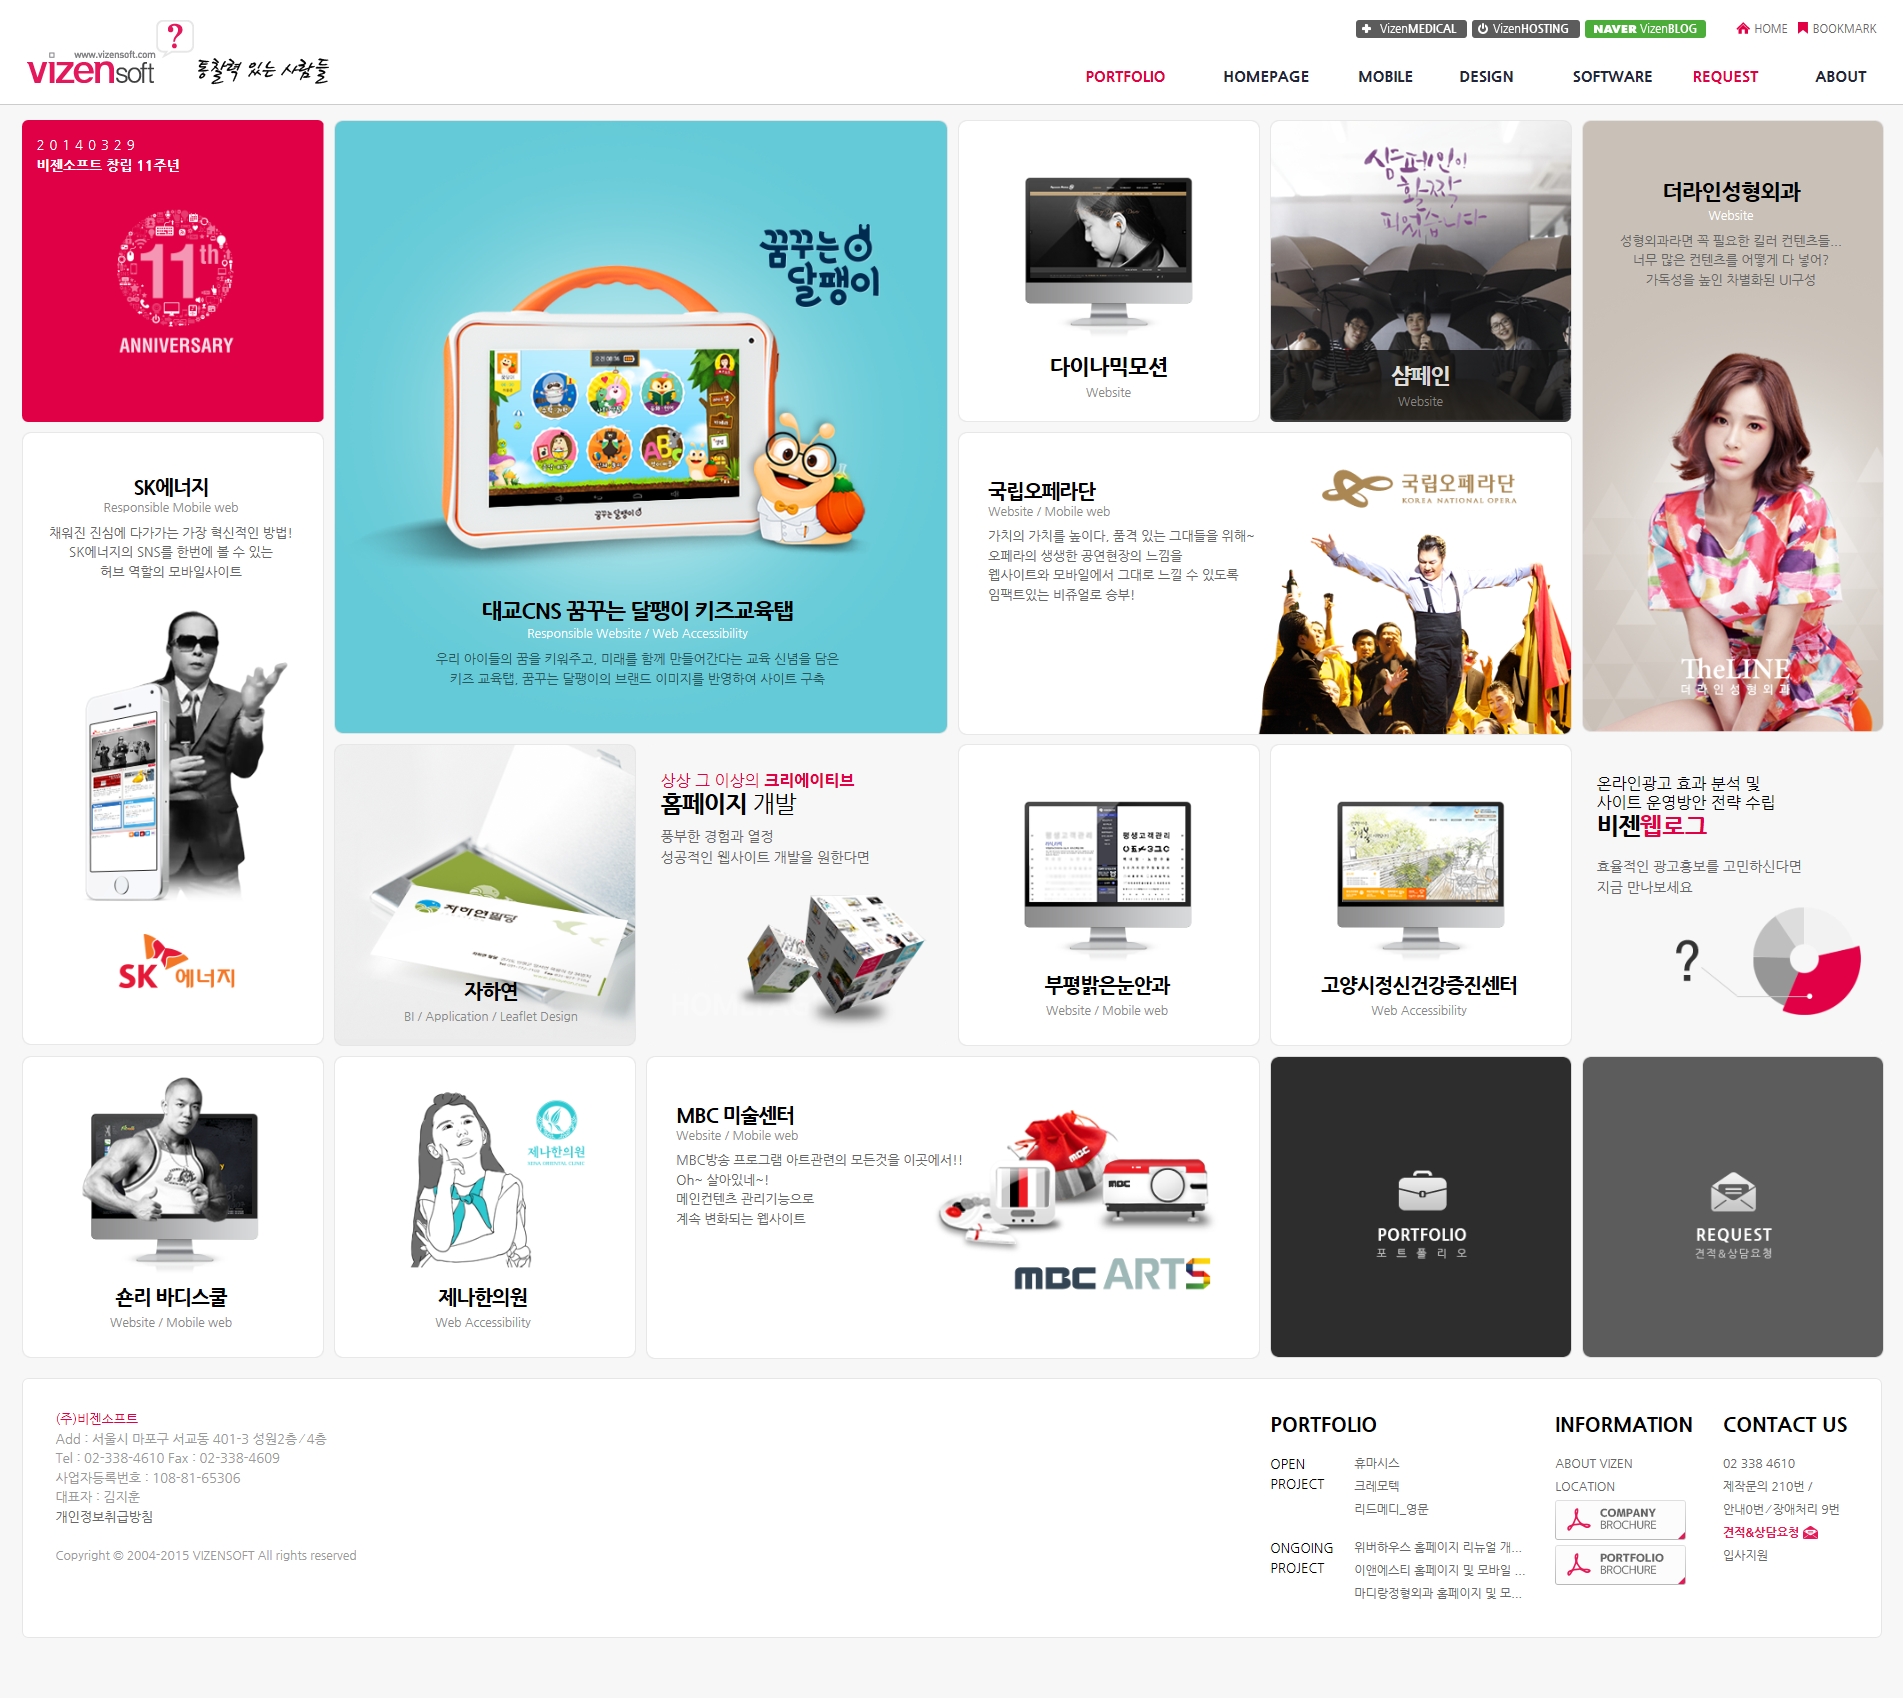Open the 제나한의원 portfolio tile
Screen dimensions: 1903x1698
click(485, 1207)
